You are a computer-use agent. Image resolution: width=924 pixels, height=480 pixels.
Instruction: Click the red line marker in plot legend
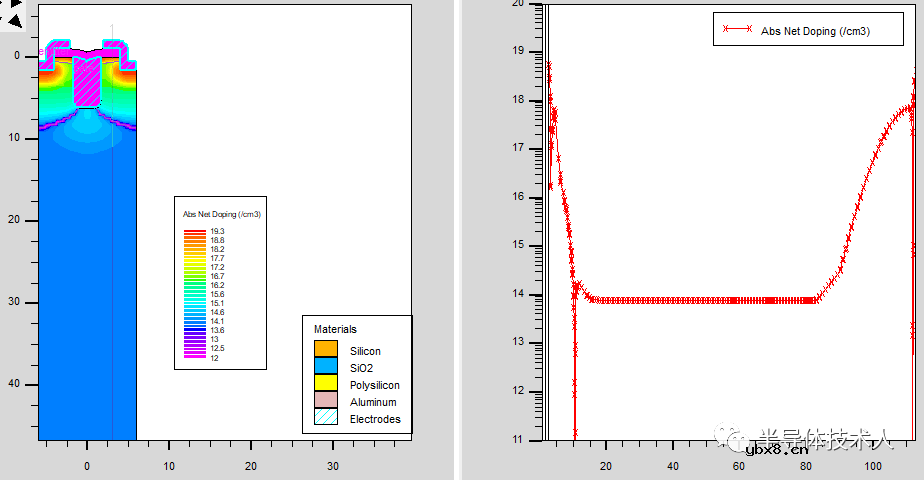coord(737,31)
